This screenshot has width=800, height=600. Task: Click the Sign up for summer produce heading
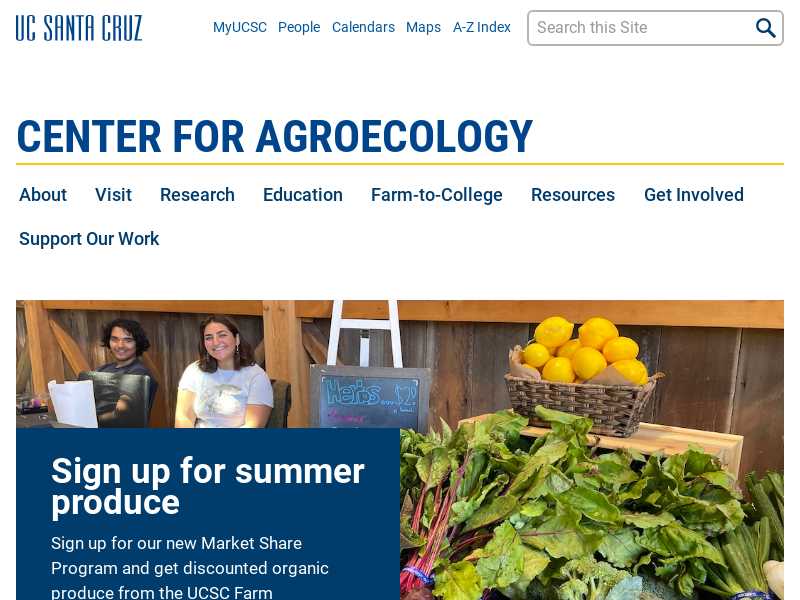(x=208, y=487)
